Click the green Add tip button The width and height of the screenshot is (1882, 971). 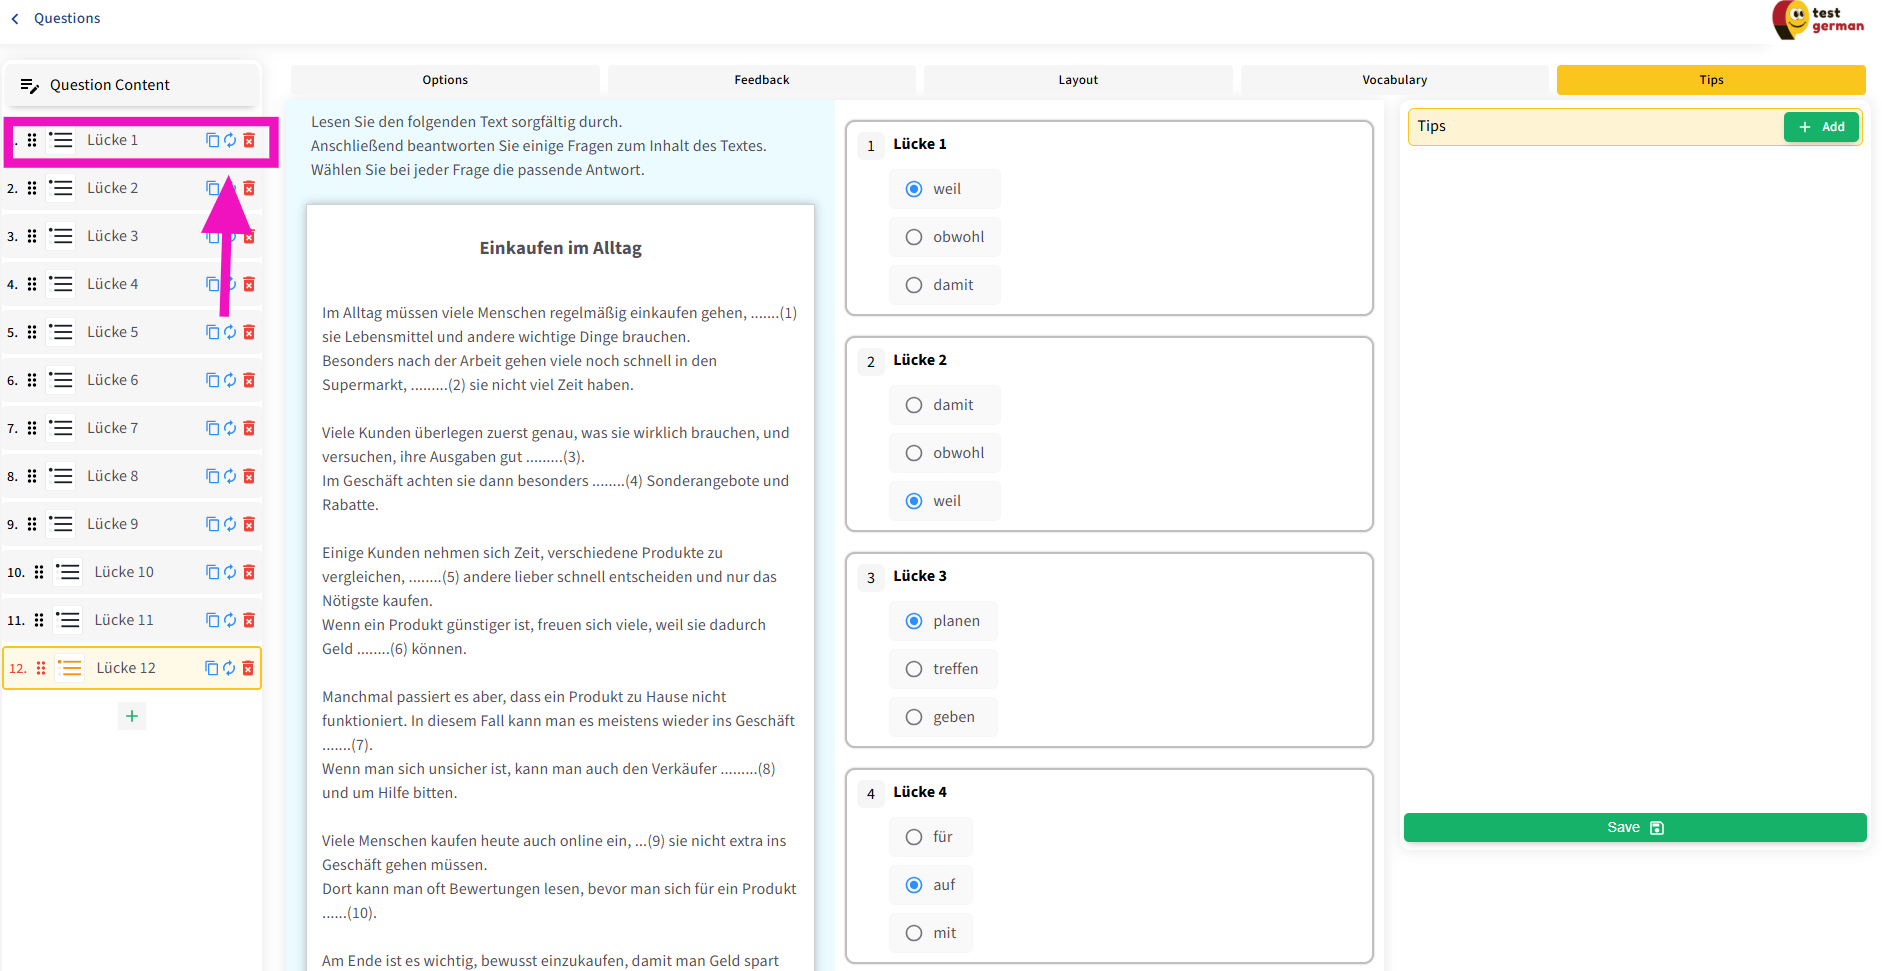coord(1821,127)
